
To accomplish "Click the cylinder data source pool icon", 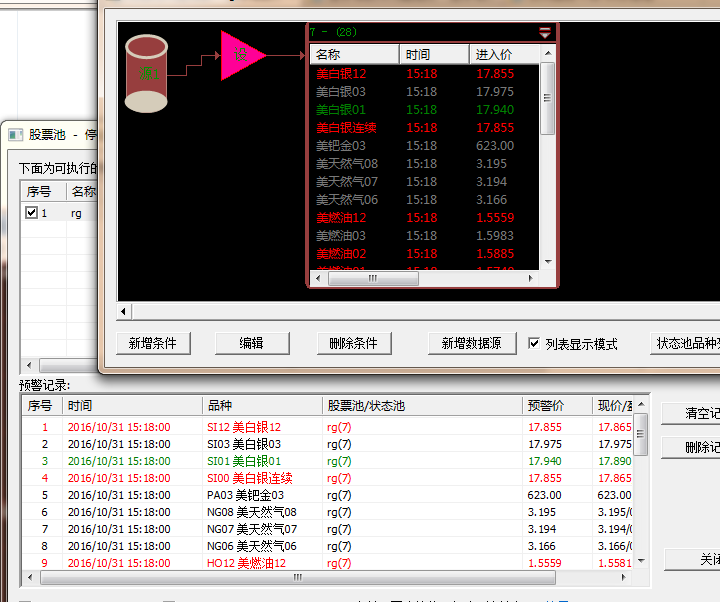I will point(146,73).
